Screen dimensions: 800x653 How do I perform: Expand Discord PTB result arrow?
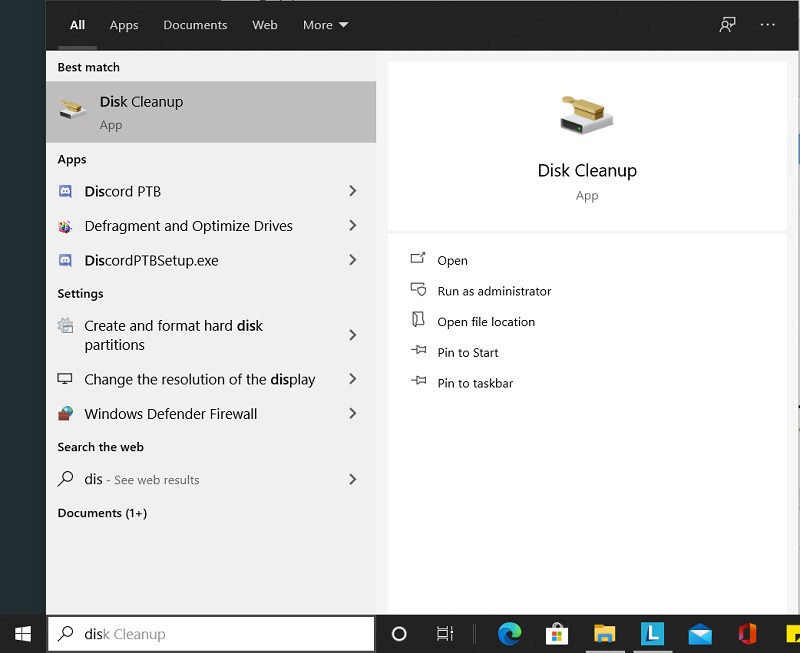point(353,191)
